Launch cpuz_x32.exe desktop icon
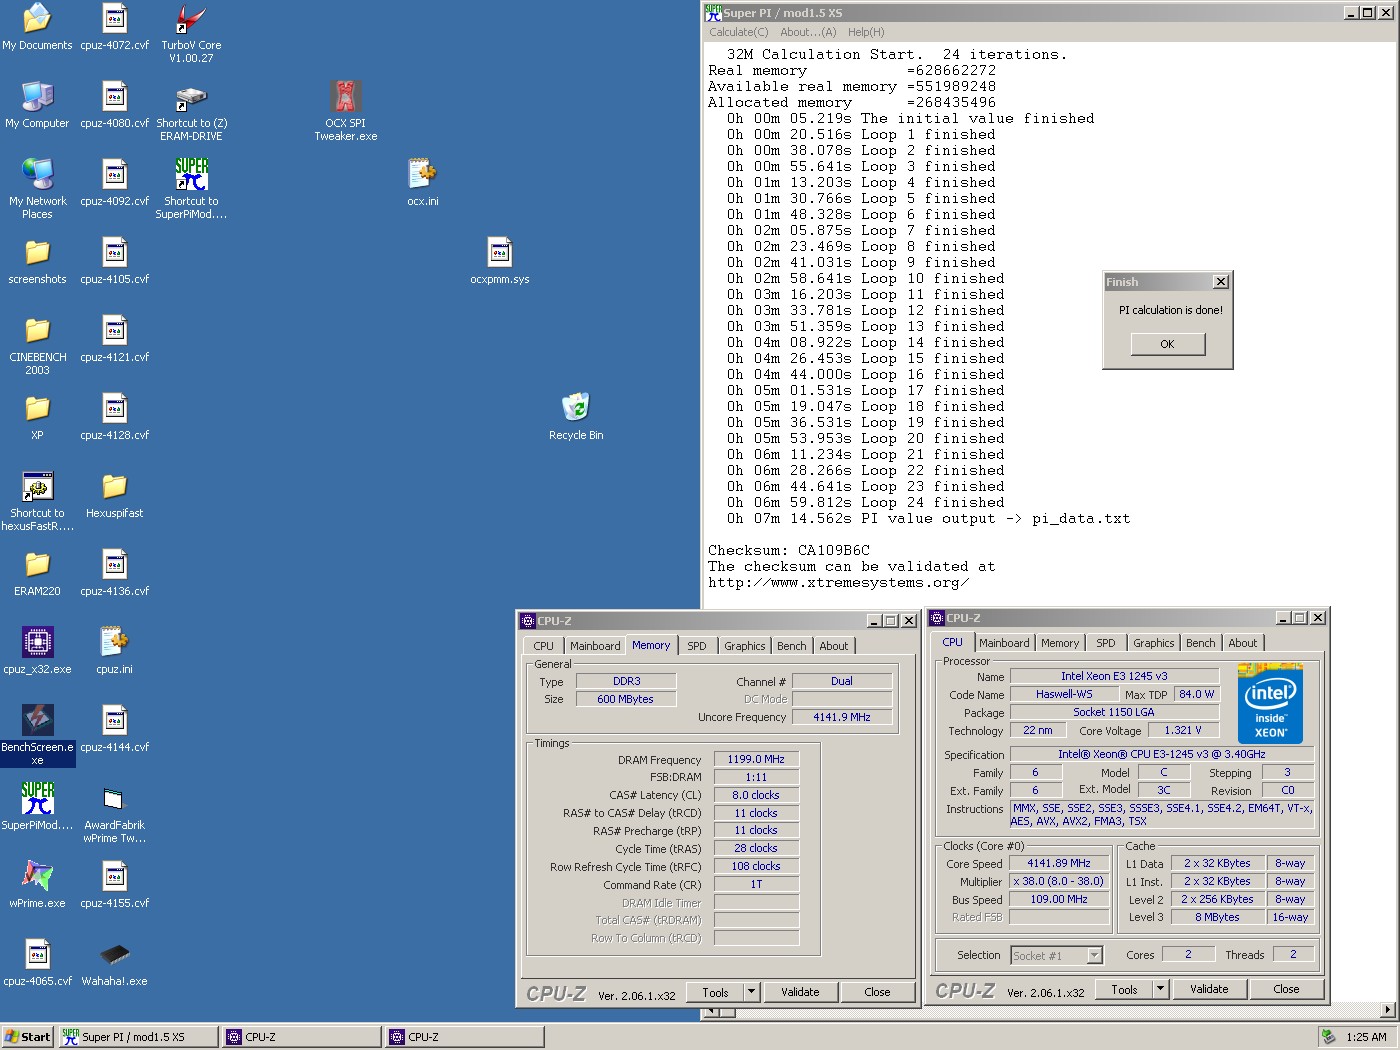This screenshot has height=1050, width=1400. (x=37, y=650)
